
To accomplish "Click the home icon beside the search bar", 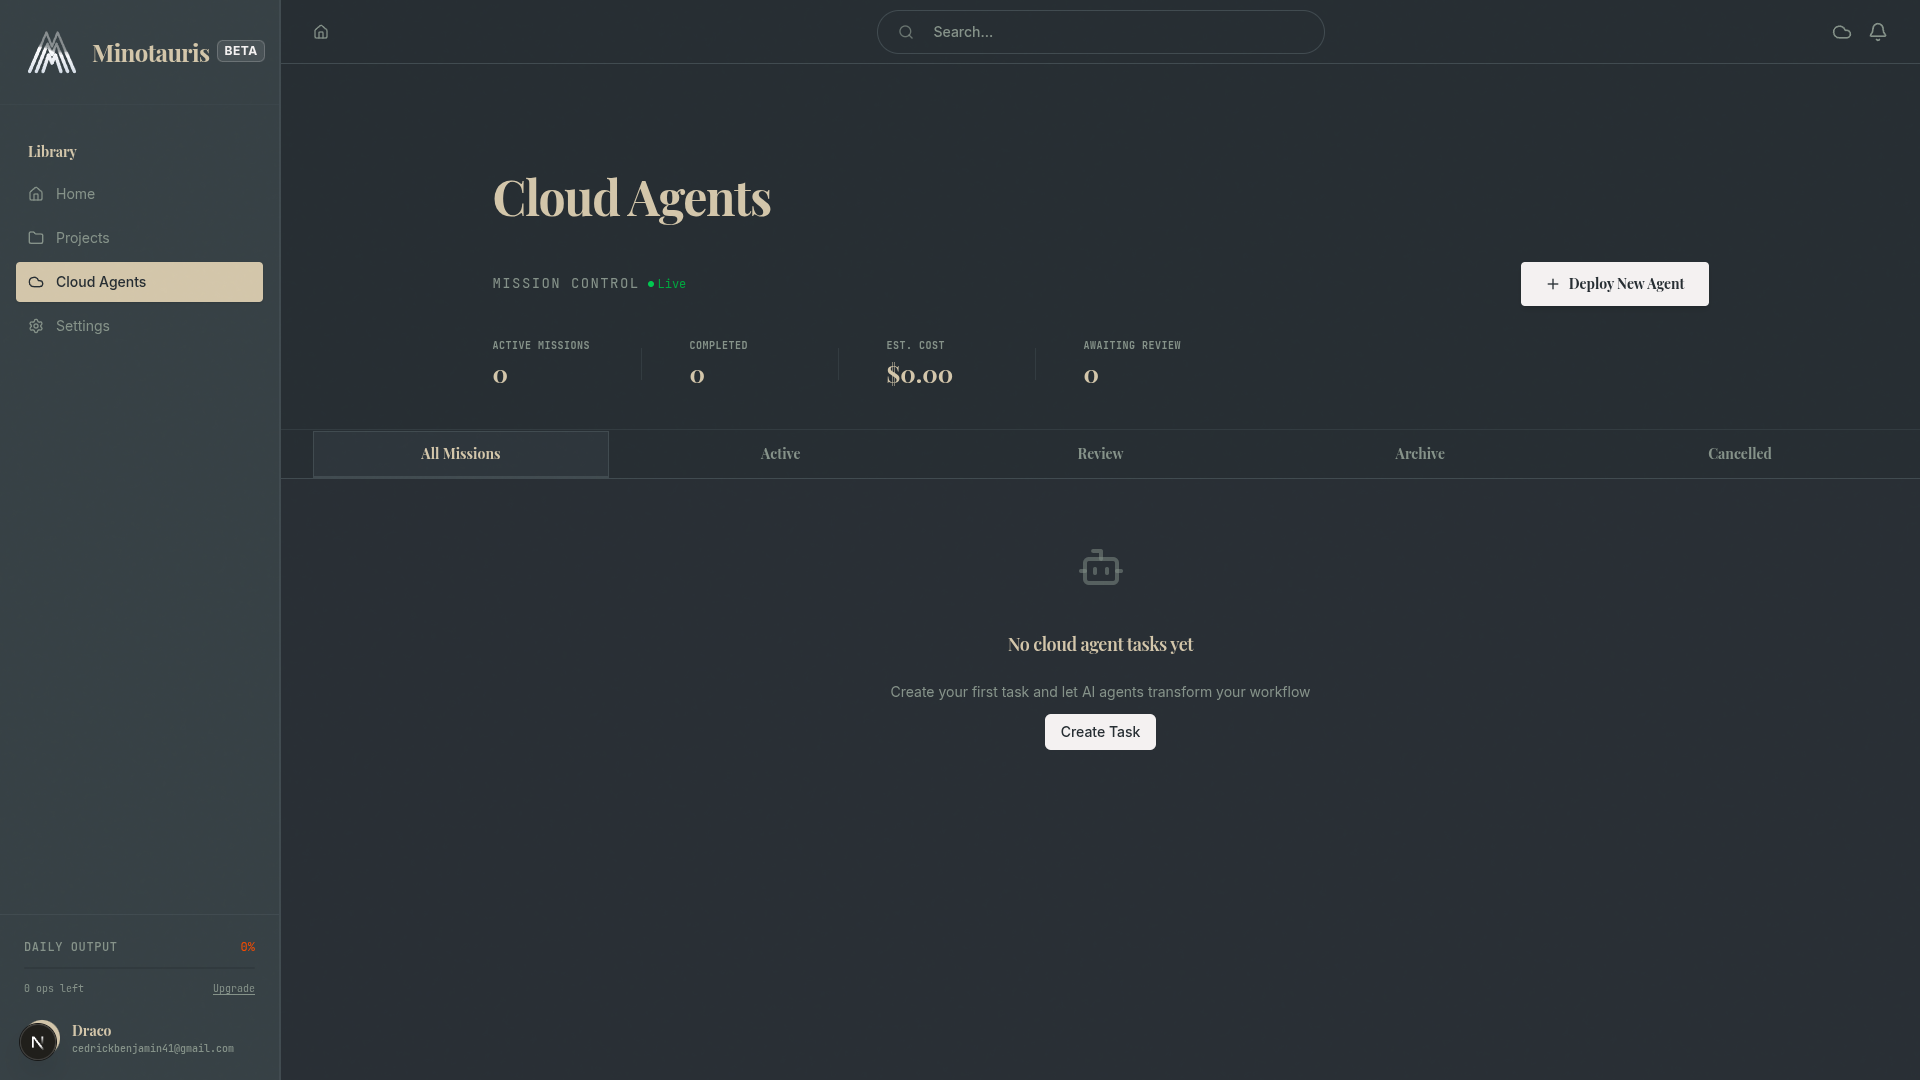I will [x=320, y=32].
